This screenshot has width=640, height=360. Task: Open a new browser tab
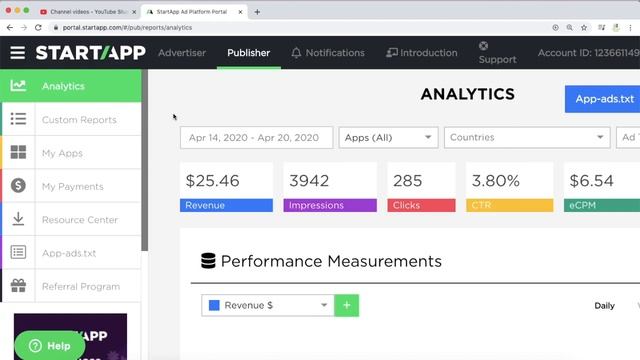coord(257,12)
